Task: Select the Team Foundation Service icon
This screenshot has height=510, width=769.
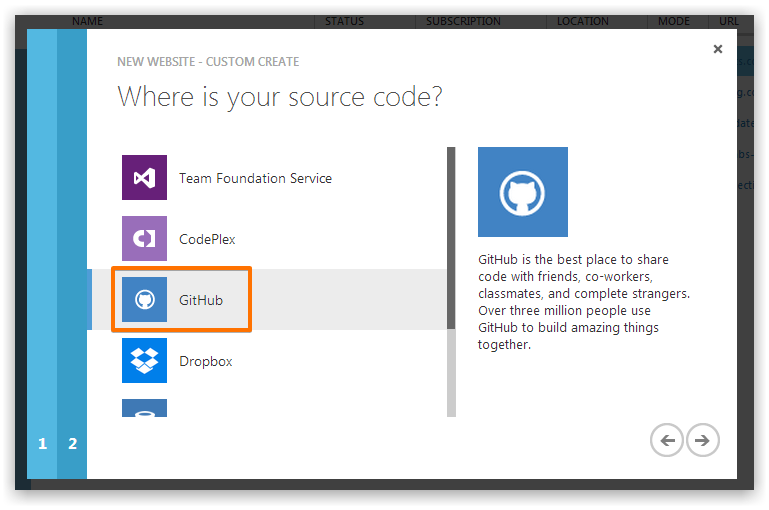Action: (x=144, y=178)
